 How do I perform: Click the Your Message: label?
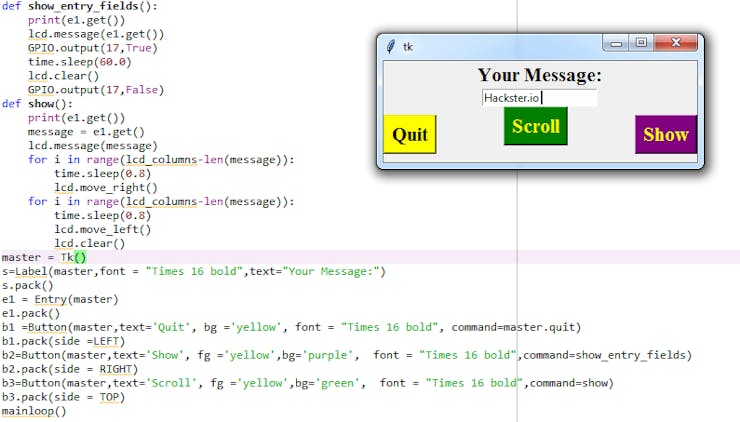point(539,75)
